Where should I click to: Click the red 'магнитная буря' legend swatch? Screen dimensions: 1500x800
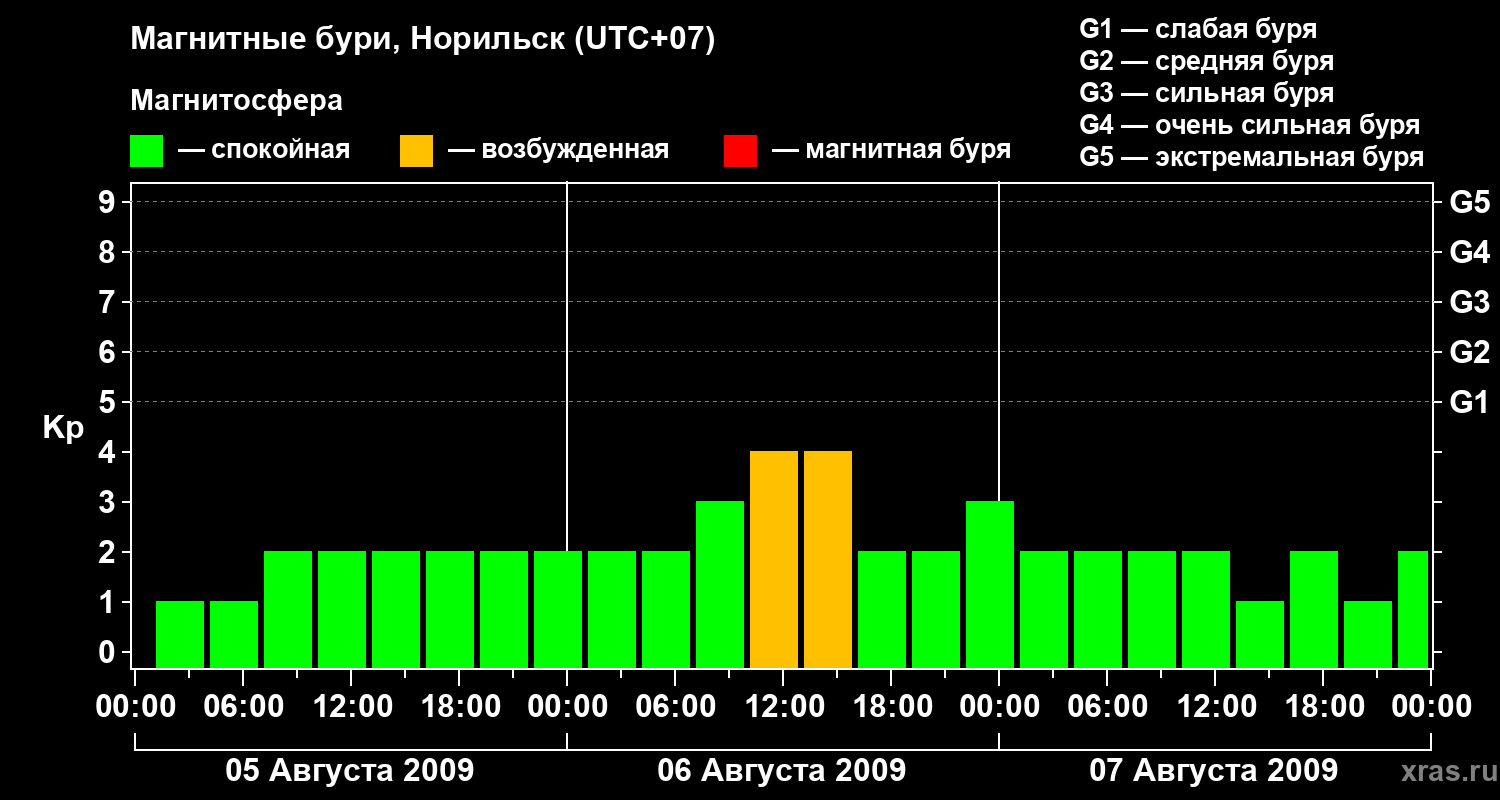pyautogui.click(x=740, y=151)
